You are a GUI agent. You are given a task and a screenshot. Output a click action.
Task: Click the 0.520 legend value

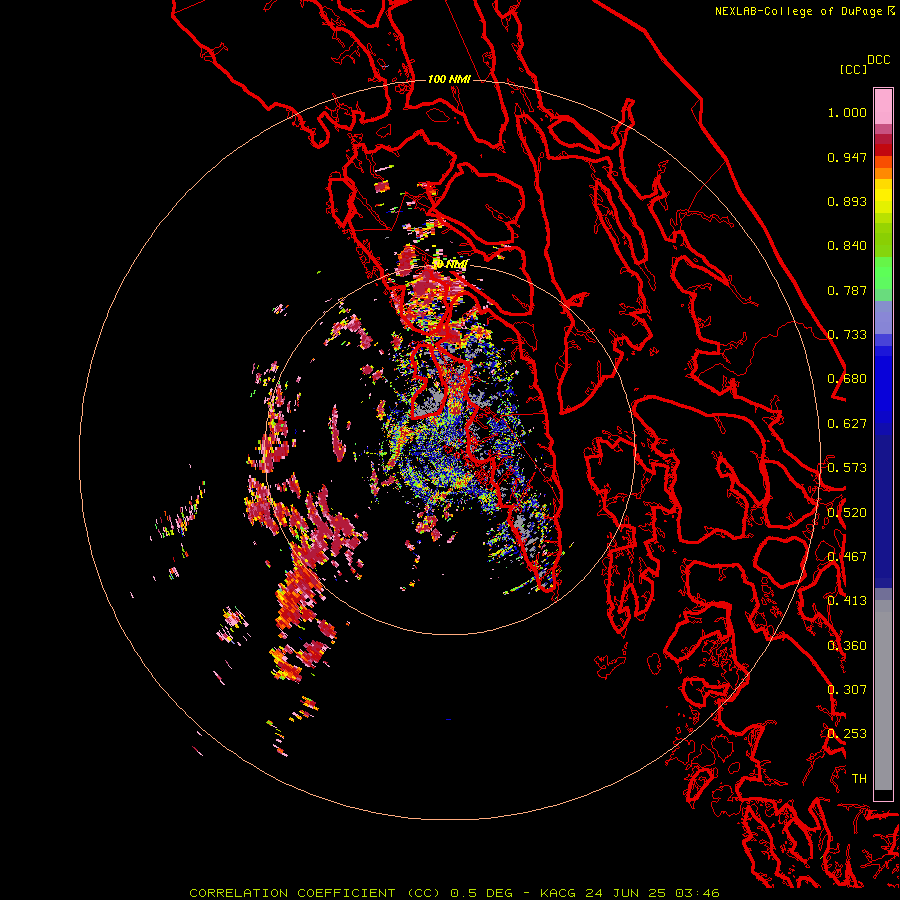tap(847, 513)
